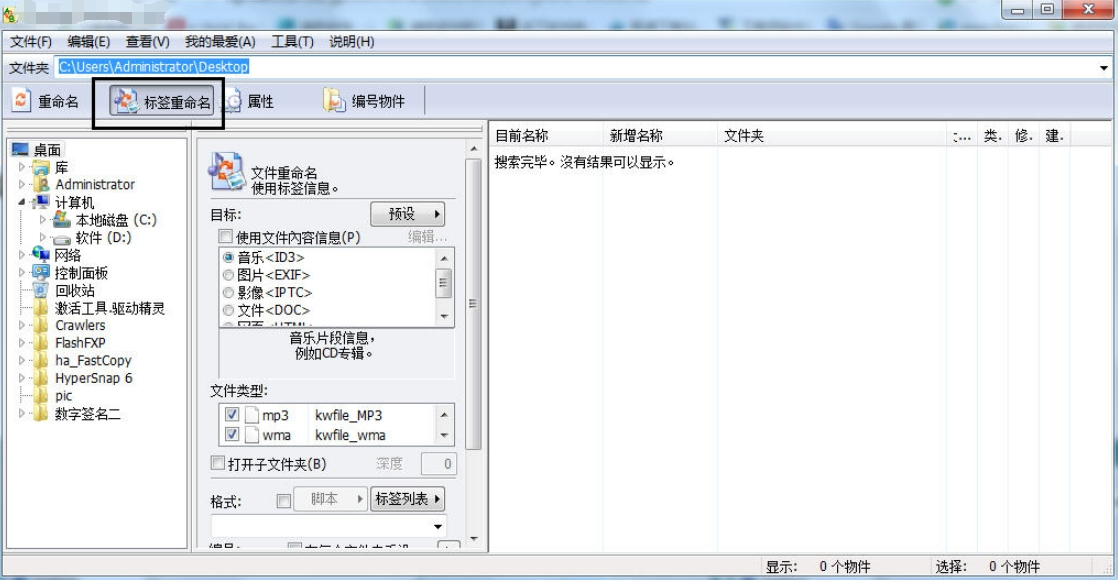Click the ha_FastCopy folder icon
The image size is (1118, 580).
[41, 360]
